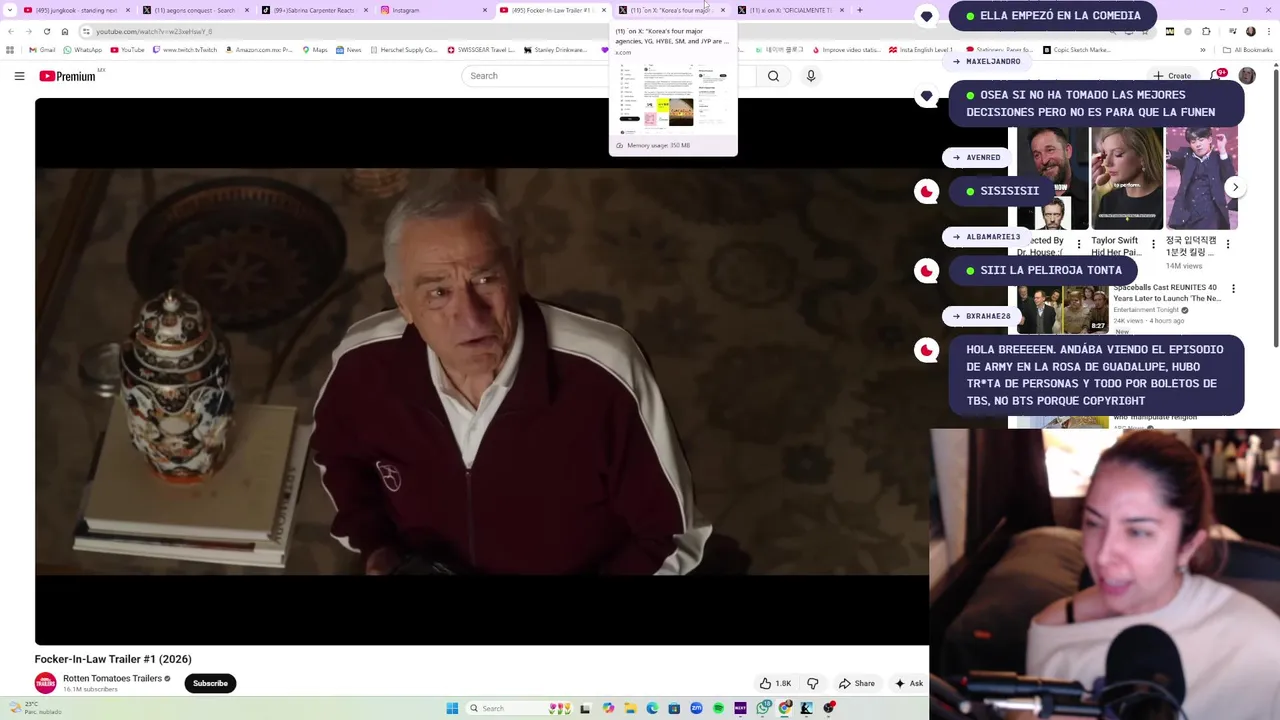Open the Twitch bookmark

(185, 50)
